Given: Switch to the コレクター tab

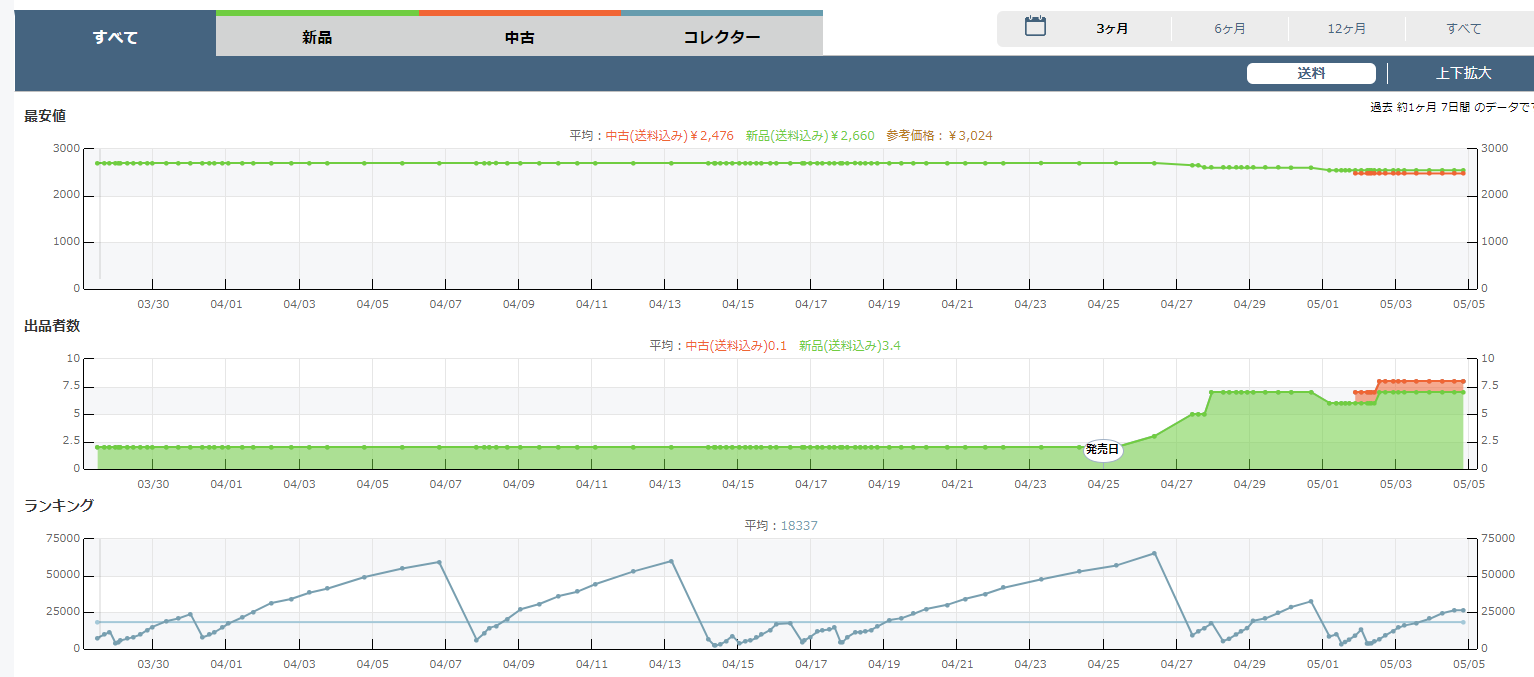Looking at the screenshot, I should click(x=721, y=38).
